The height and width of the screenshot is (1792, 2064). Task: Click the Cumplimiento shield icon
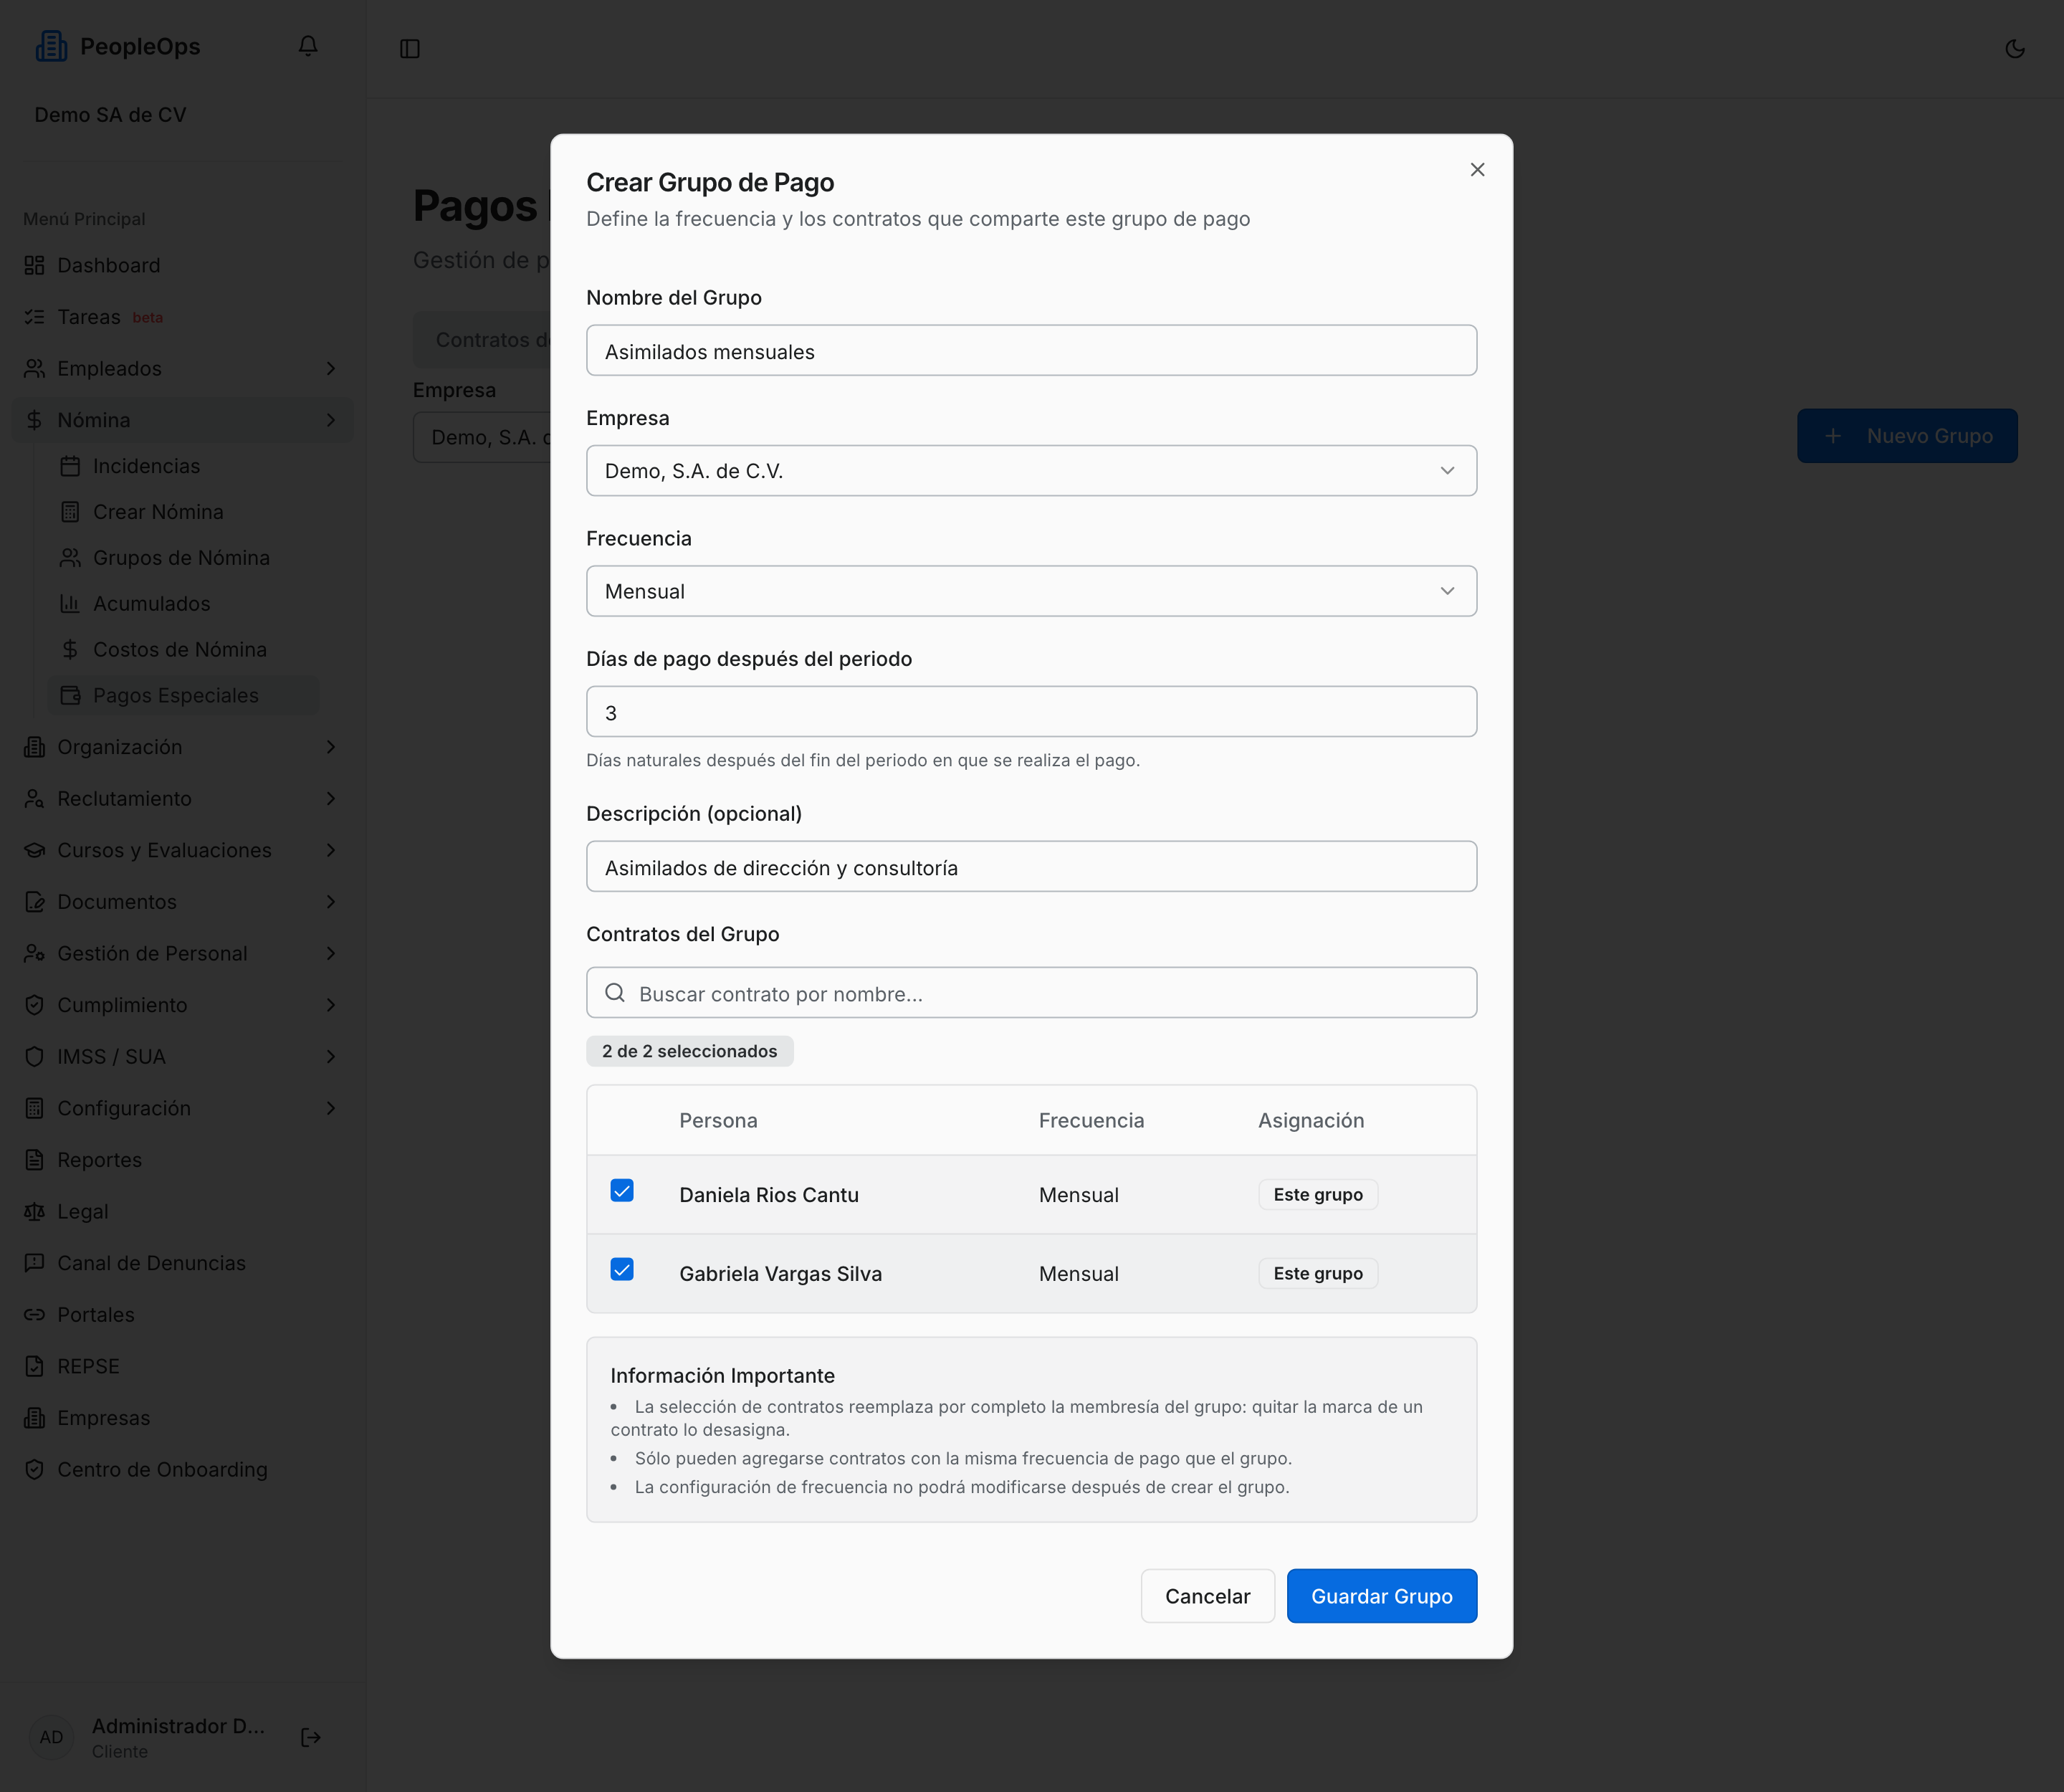point(35,1005)
